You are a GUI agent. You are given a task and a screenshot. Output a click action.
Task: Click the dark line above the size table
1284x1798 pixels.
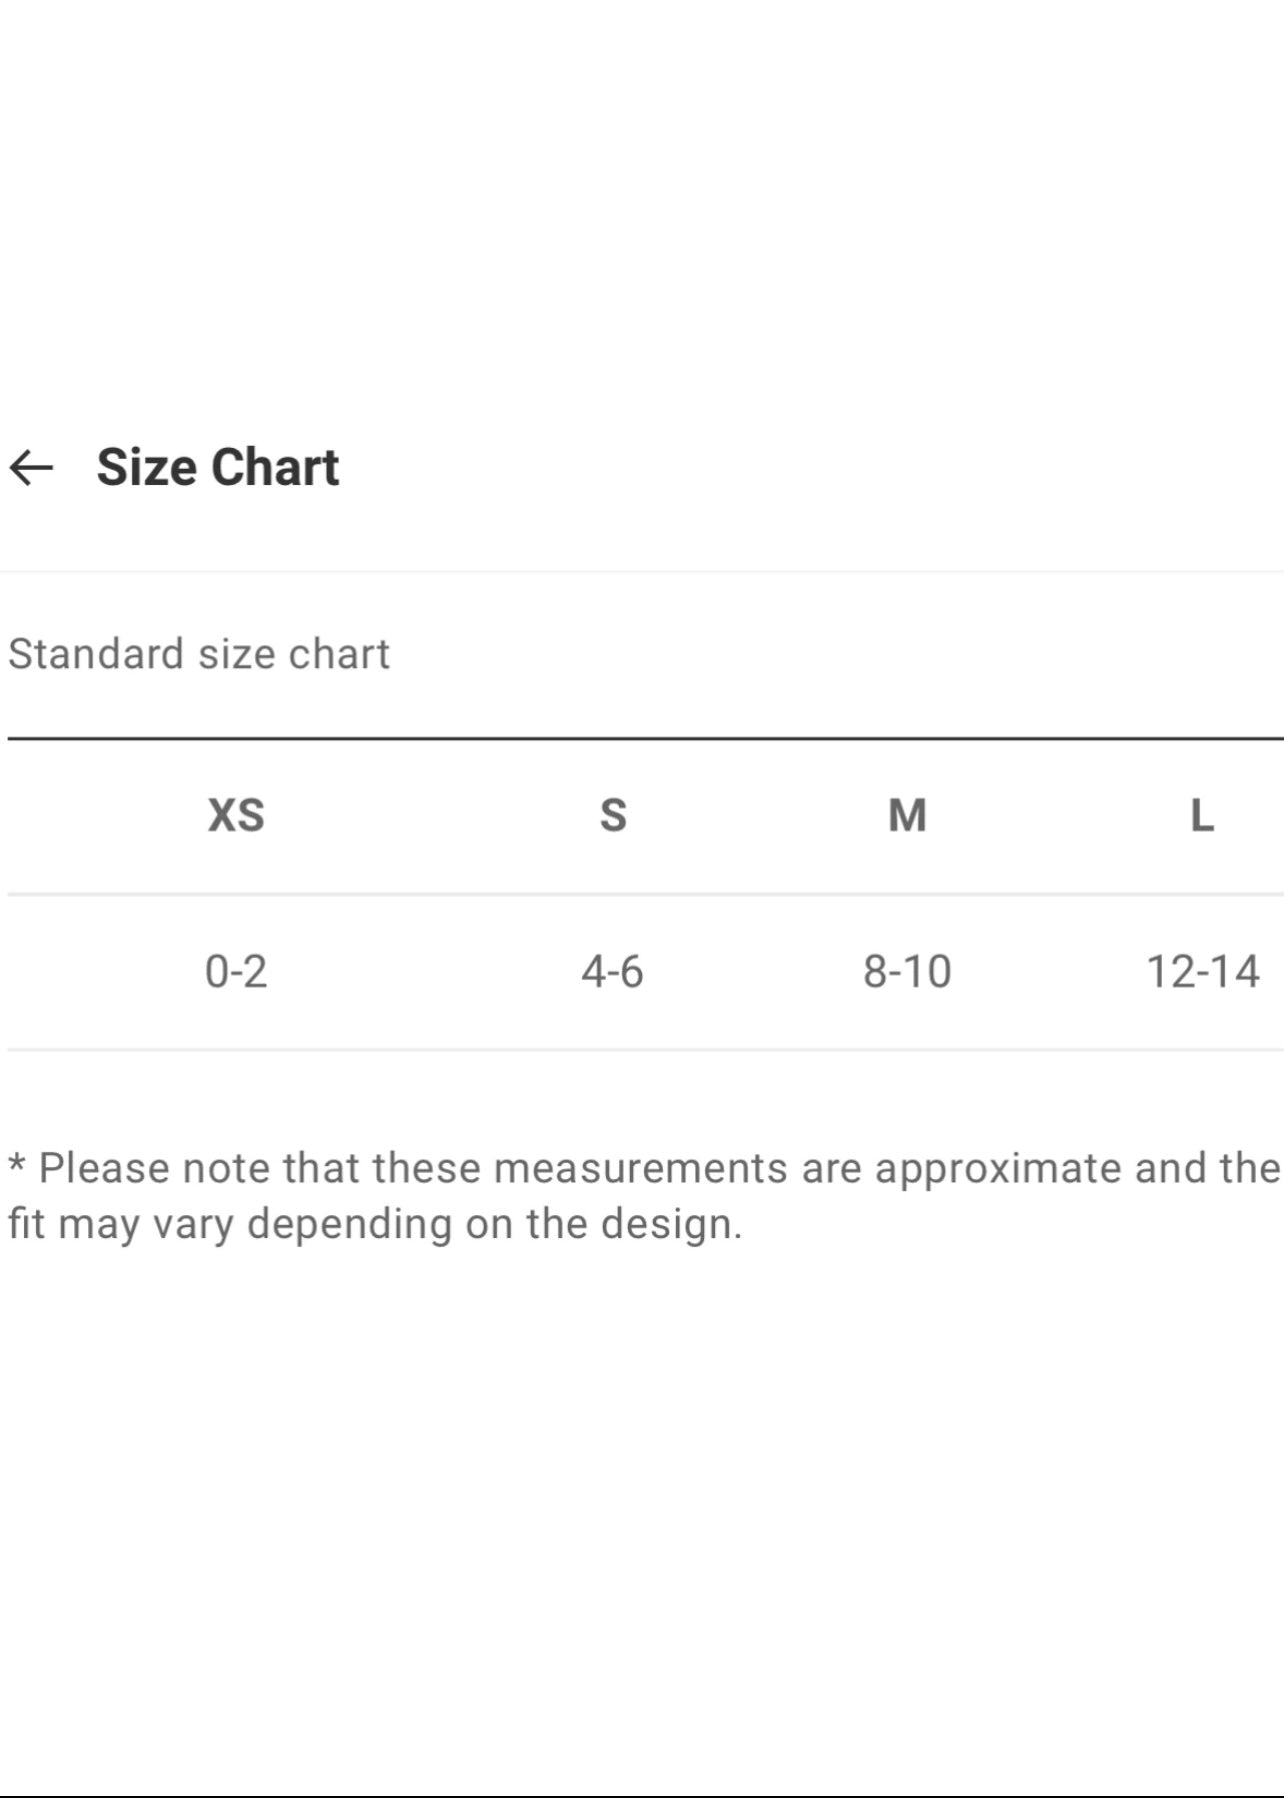645,739
